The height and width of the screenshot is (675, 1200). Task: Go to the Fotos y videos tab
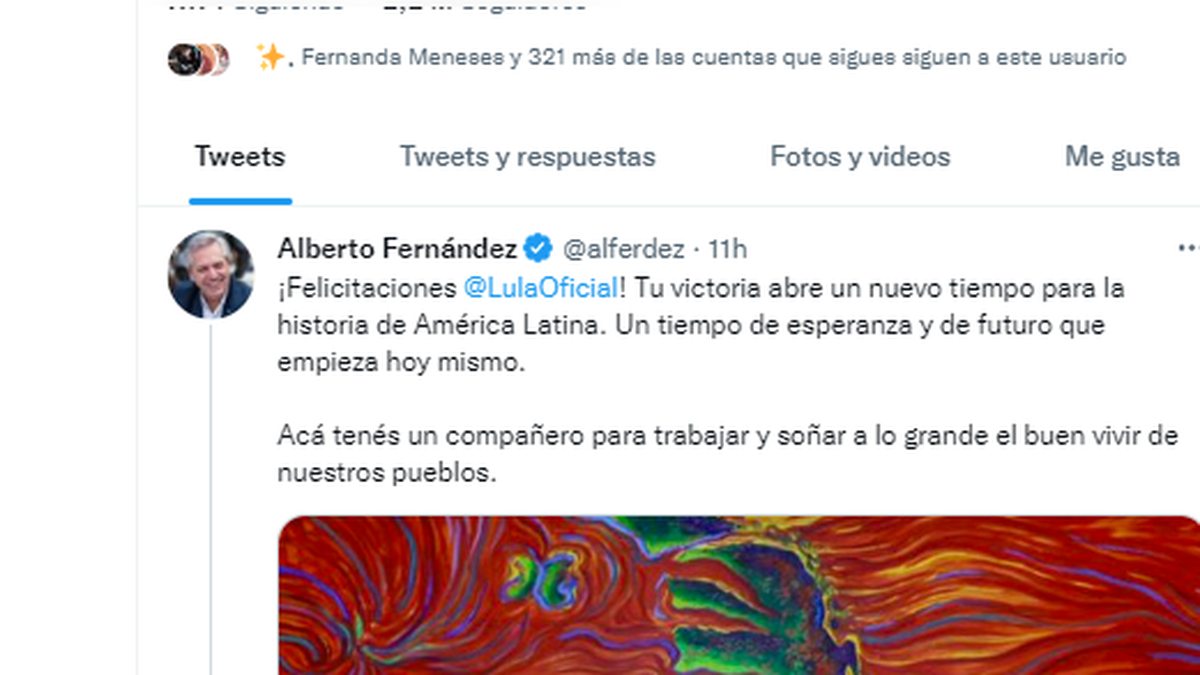860,157
